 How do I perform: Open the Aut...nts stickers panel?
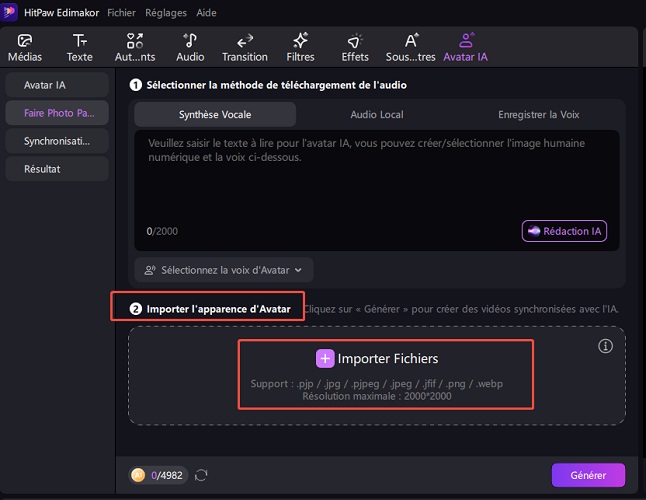pyautogui.click(x=135, y=48)
